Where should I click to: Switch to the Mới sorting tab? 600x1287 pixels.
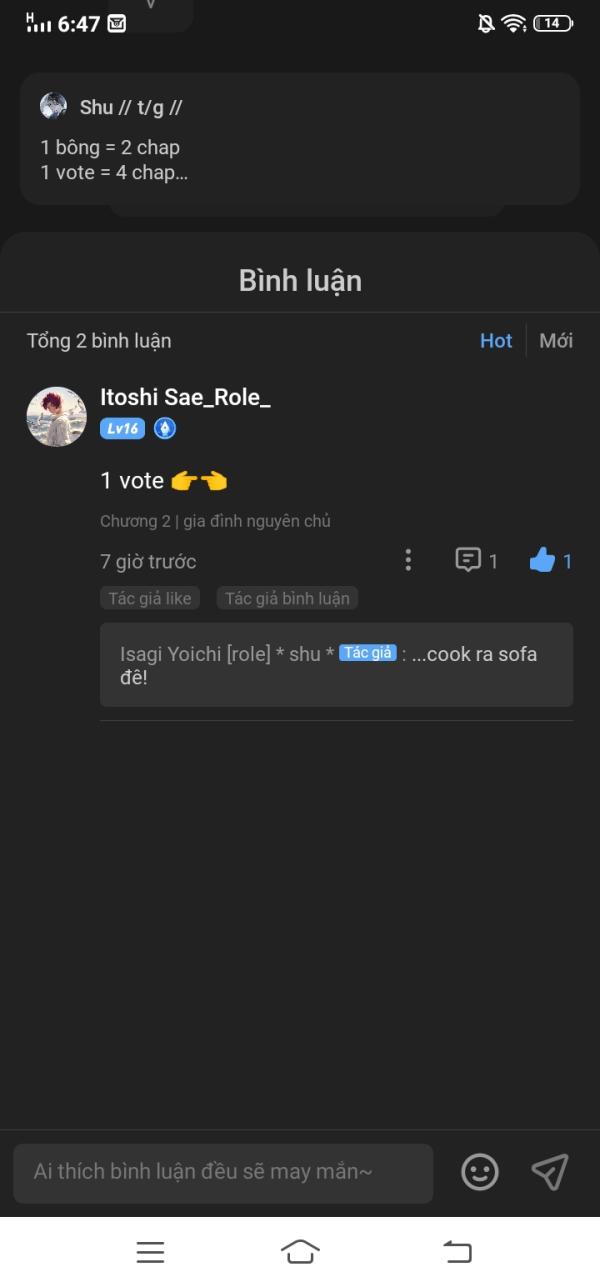point(556,341)
